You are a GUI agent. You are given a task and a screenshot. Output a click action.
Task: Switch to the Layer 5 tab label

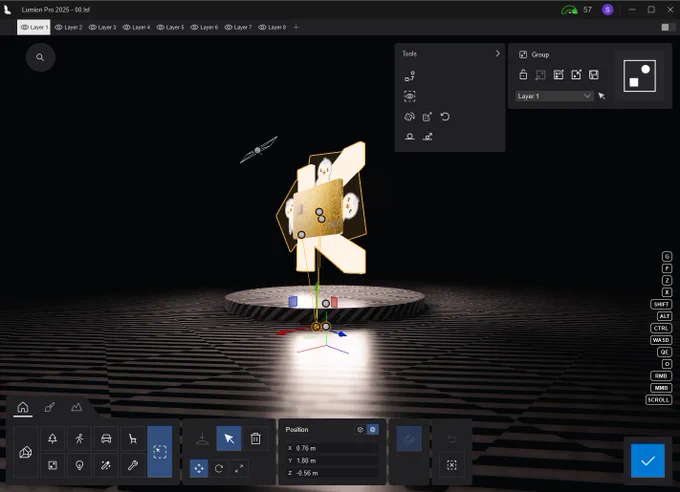pyautogui.click(x=175, y=27)
